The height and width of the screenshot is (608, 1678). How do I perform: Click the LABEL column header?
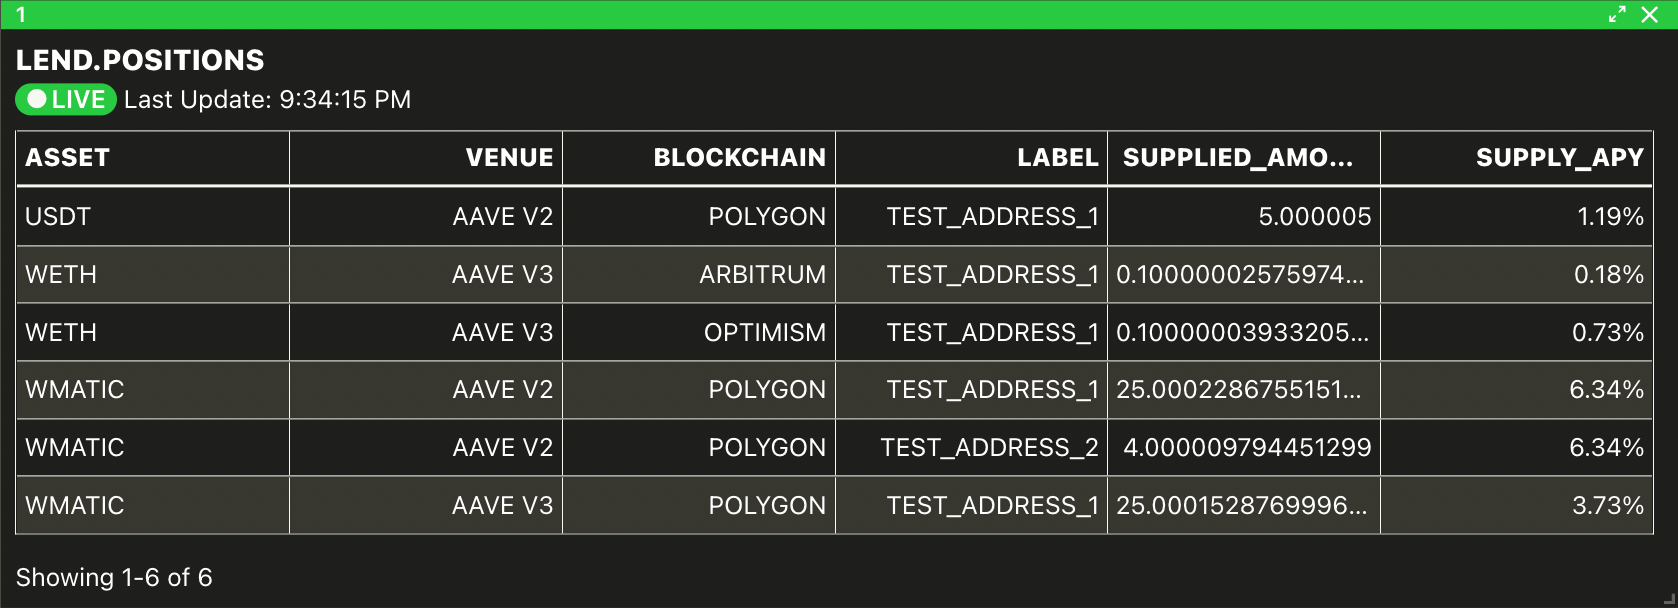click(x=972, y=158)
